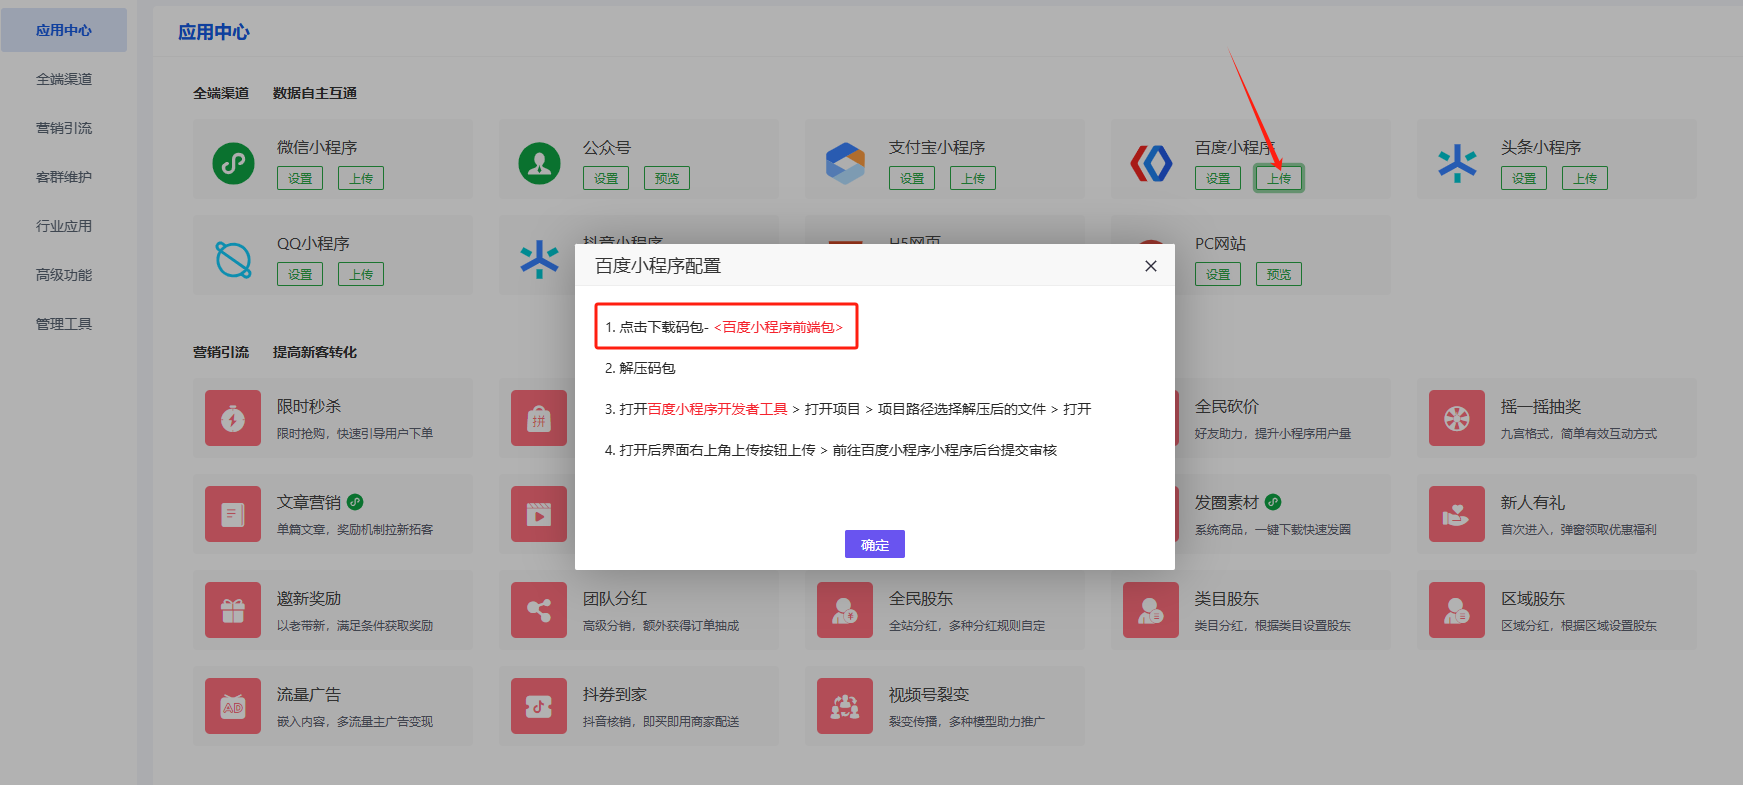The width and height of the screenshot is (1743, 785).
Task: Click the Baidu mini program logo
Action: (x=1151, y=162)
